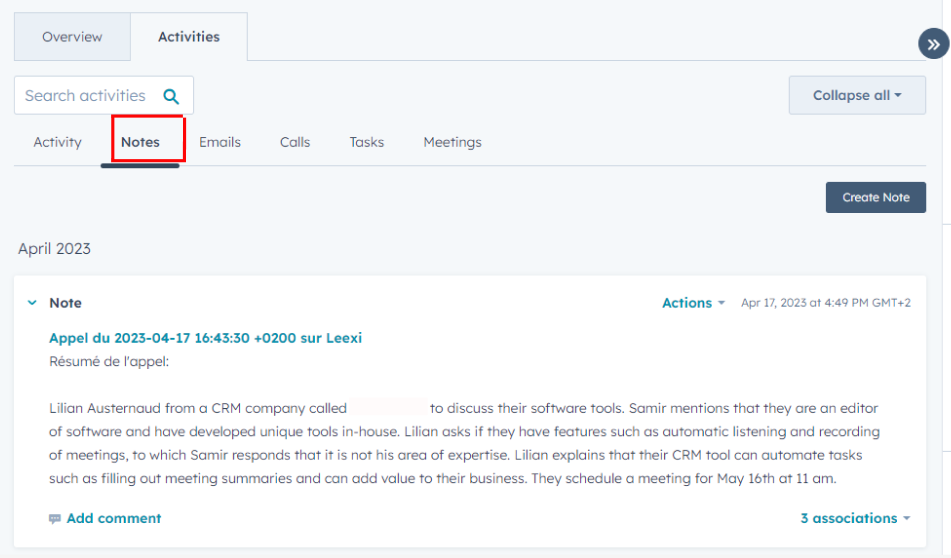Click the comment bubble icon
This screenshot has width=951, height=558.
[55, 519]
